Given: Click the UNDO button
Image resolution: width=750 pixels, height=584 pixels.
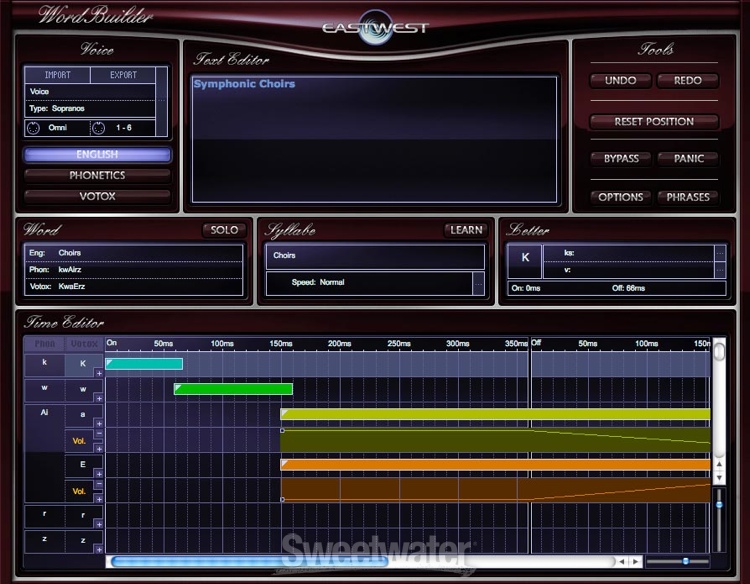Looking at the screenshot, I should point(620,80).
